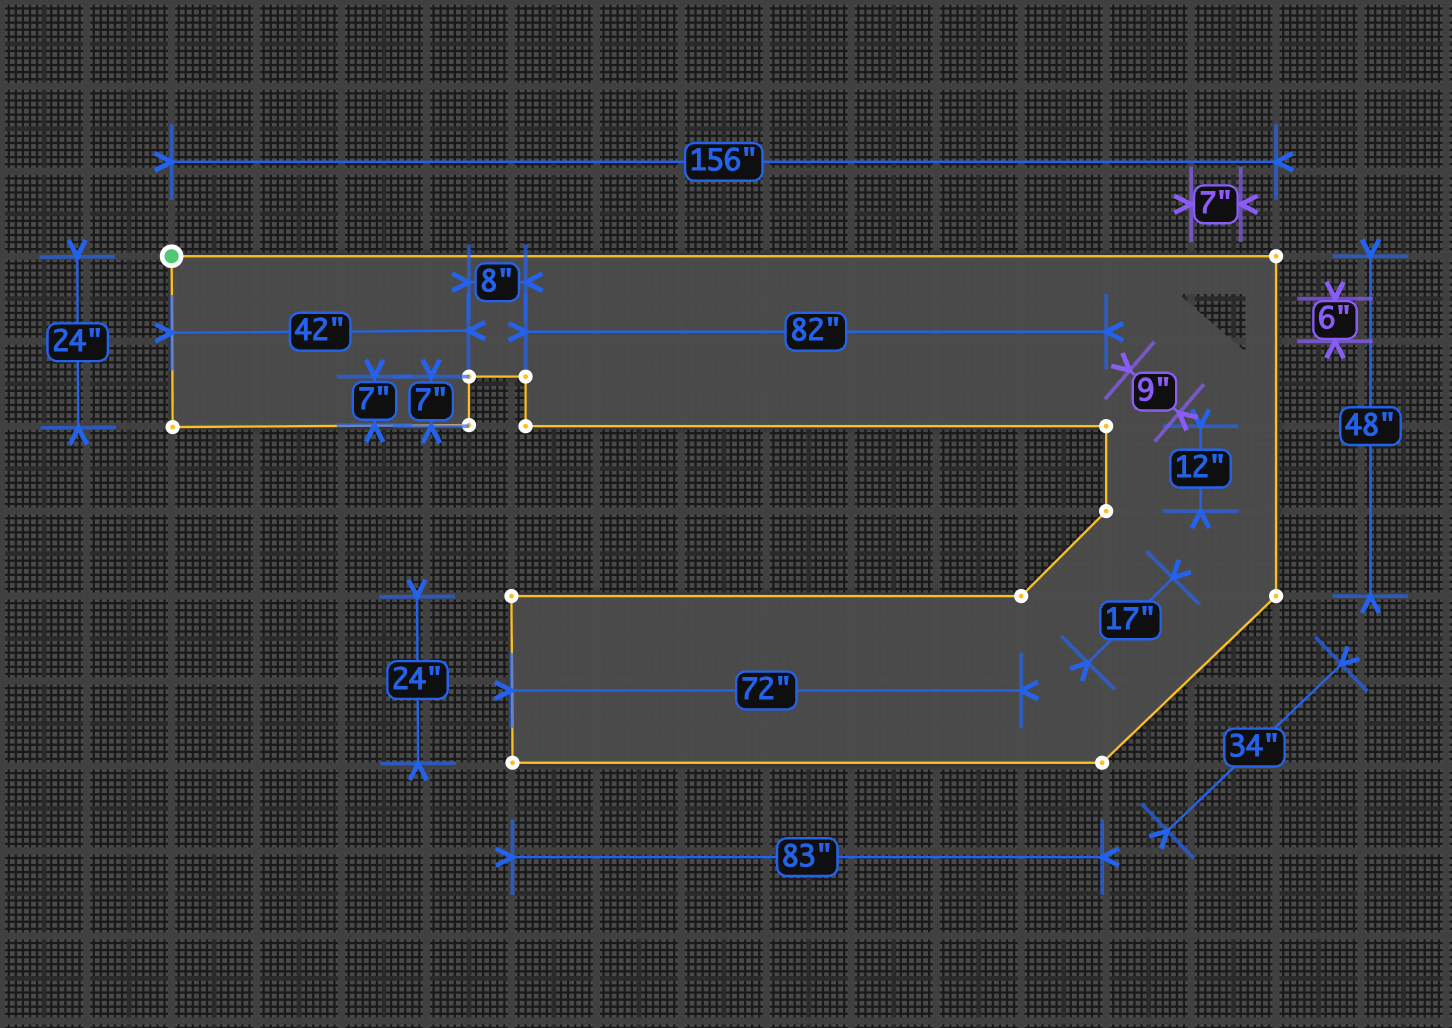Select the 8" notch width dimension
This screenshot has width=1452, height=1028.
(x=496, y=282)
